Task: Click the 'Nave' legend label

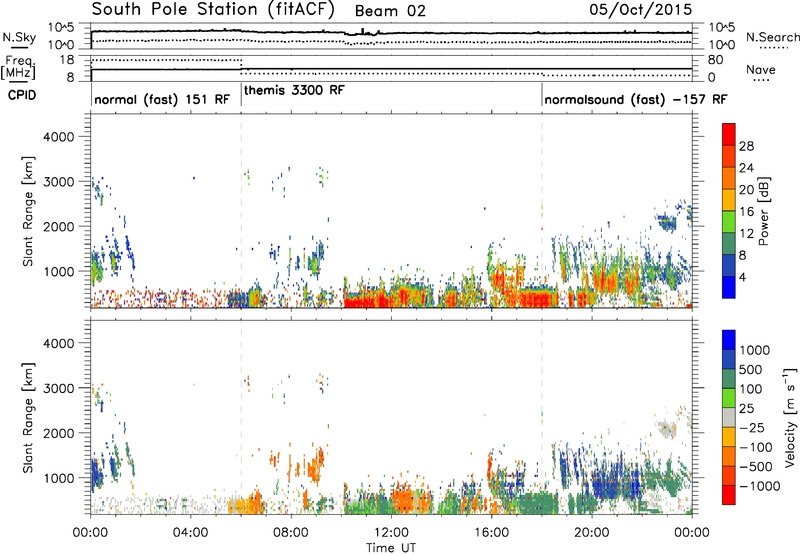Action: point(761,69)
